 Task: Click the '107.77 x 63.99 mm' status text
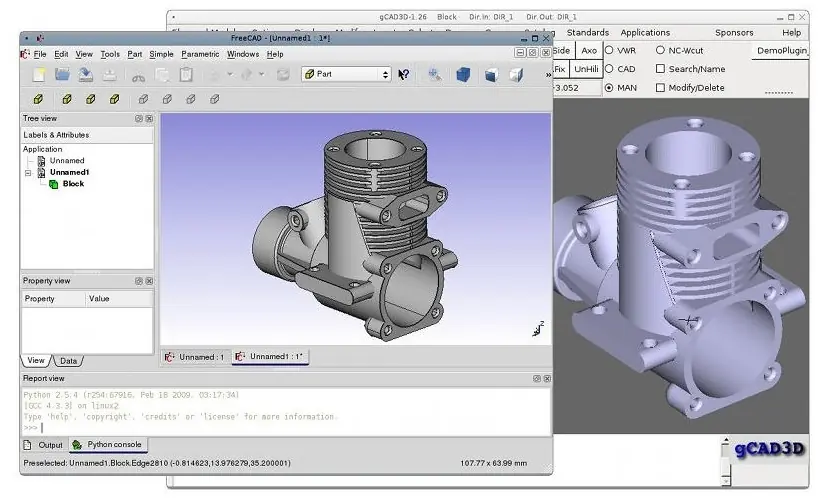(493, 463)
